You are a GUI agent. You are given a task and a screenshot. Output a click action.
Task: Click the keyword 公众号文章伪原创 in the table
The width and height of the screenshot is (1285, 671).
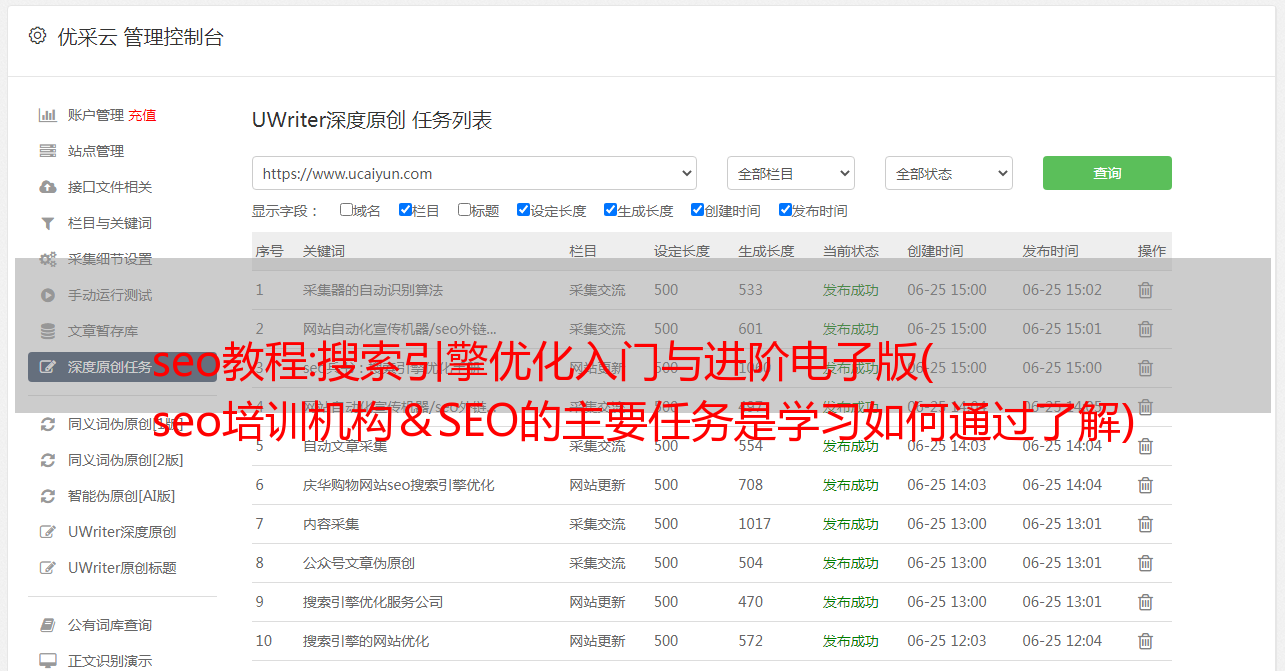tap(359, 563)
